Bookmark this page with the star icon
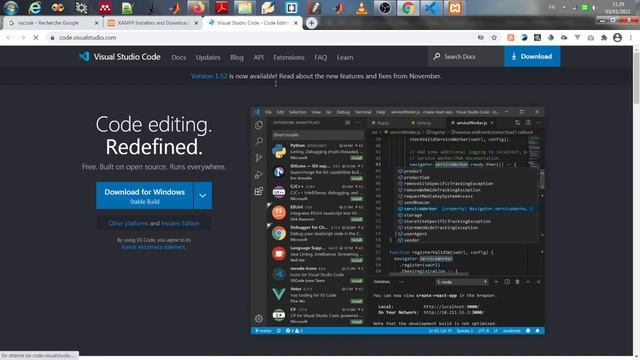Viewport: 640px width, 360px height. coord(494,38)
